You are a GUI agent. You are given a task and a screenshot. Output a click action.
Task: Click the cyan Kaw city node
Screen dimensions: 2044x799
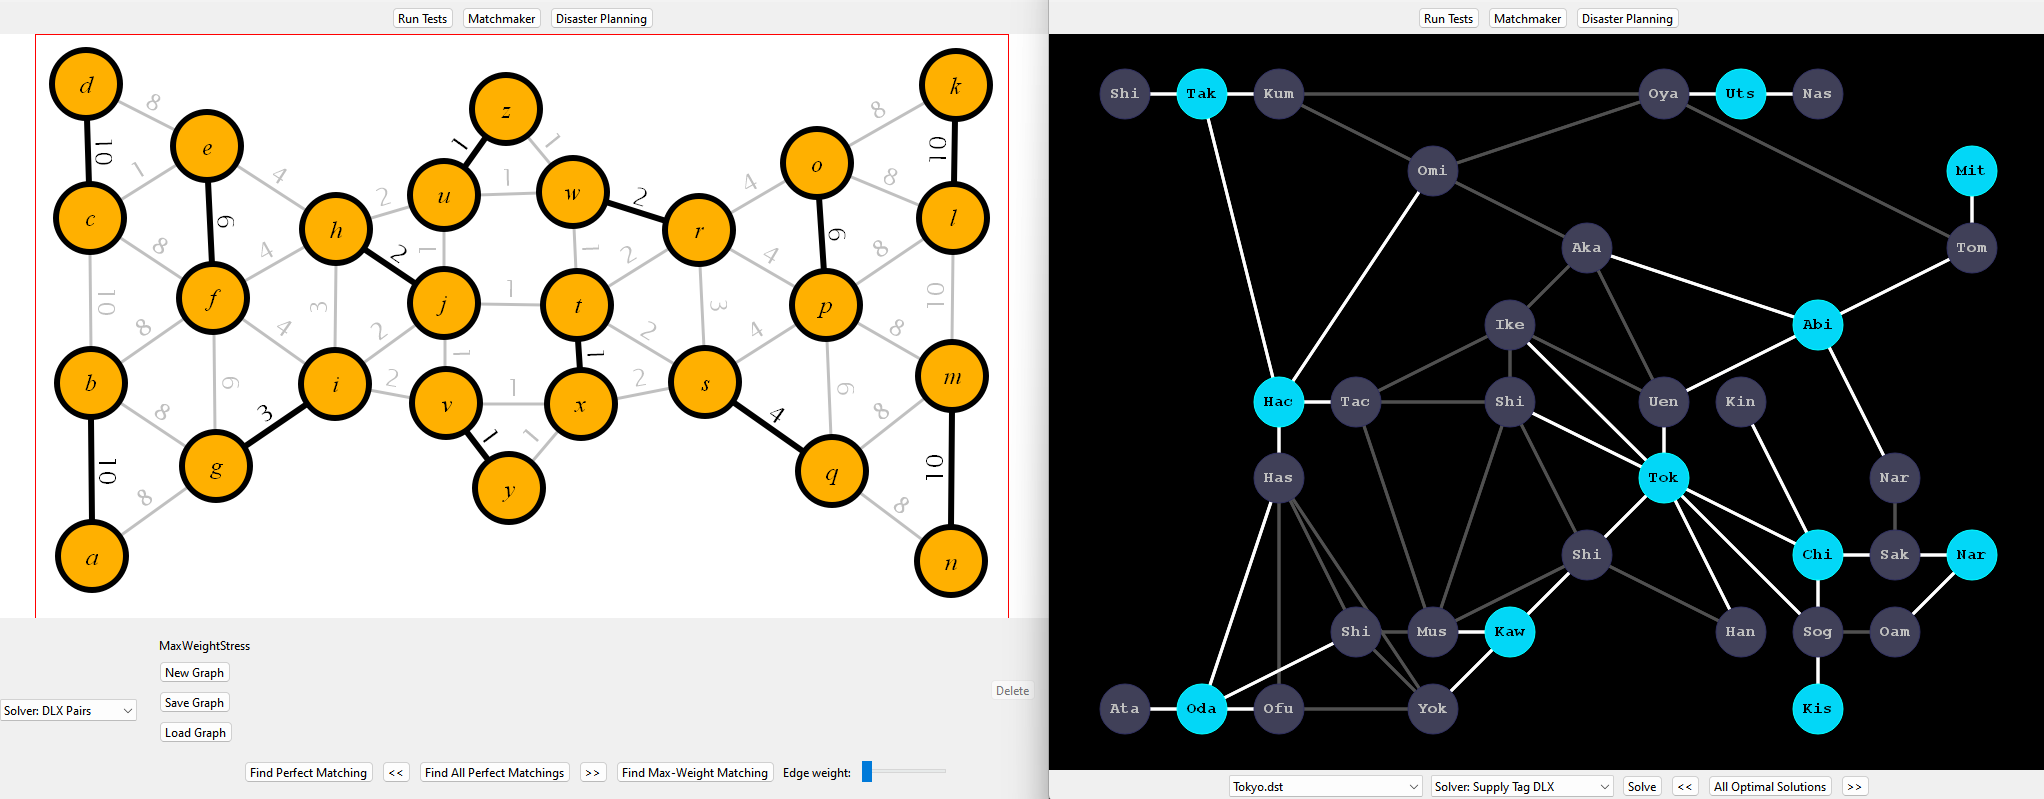click(x=1509, y=632)
